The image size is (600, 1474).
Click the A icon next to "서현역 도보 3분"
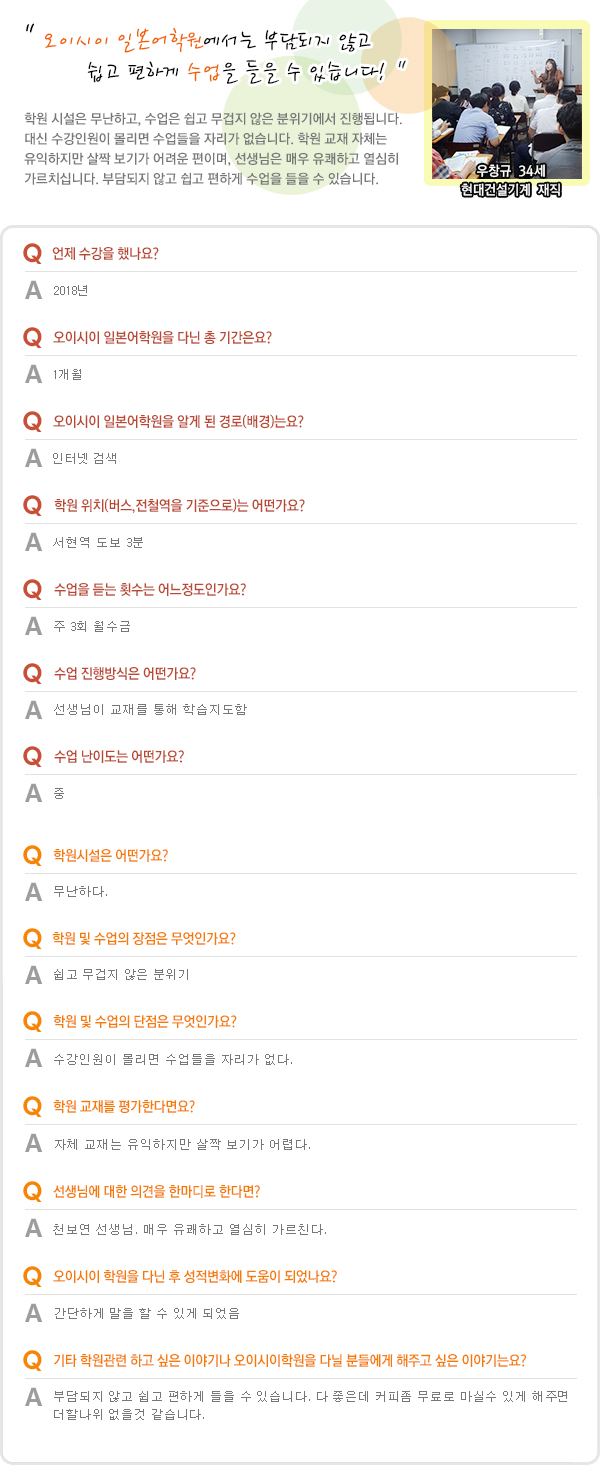(x=33, y=542)
